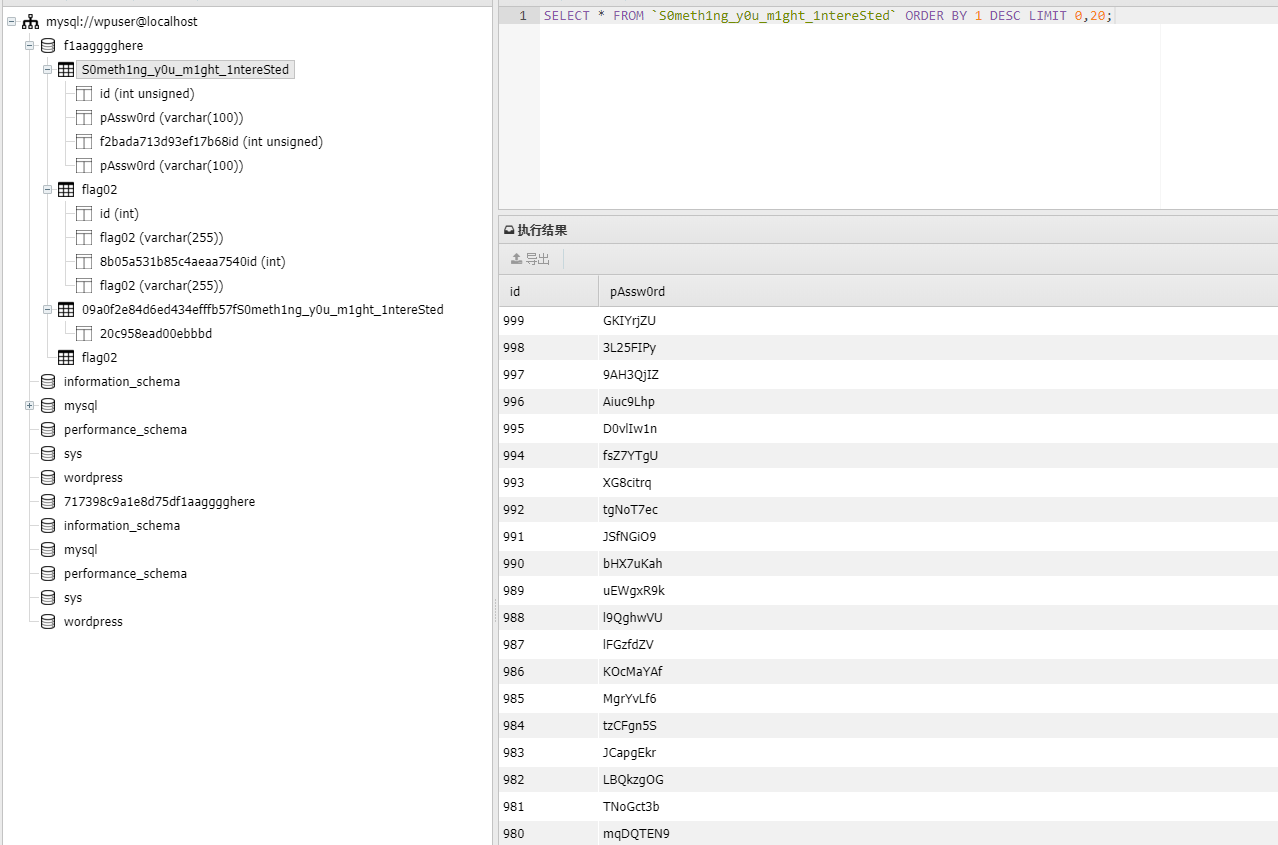
Task: Click the column icon for f2bada713d93ef17b68id
Action: point(84,141)
